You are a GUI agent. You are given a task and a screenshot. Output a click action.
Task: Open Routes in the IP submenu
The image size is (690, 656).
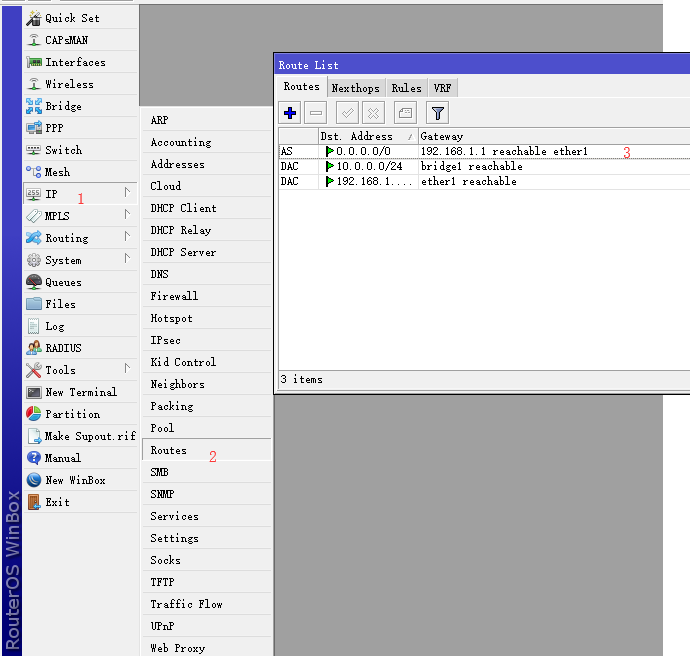point(206,450)
